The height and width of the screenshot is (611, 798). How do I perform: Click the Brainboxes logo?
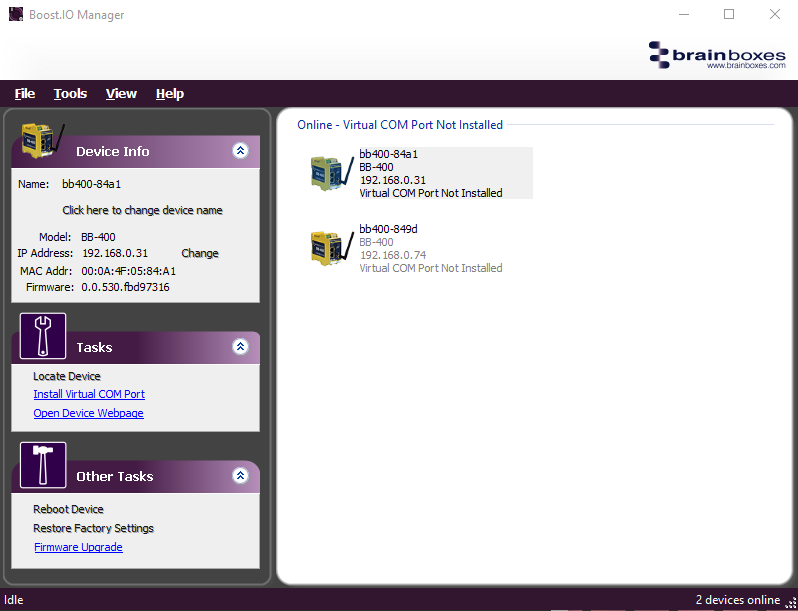tap(717, 55)
